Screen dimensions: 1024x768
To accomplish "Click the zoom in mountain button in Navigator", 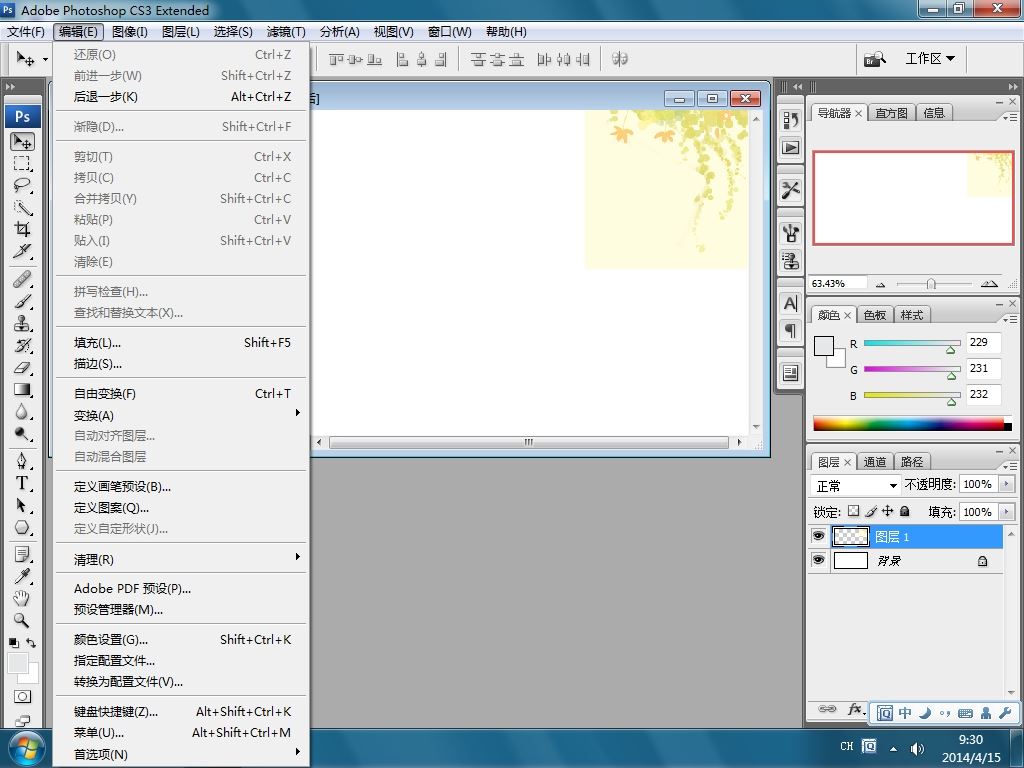I will point(989,283).
